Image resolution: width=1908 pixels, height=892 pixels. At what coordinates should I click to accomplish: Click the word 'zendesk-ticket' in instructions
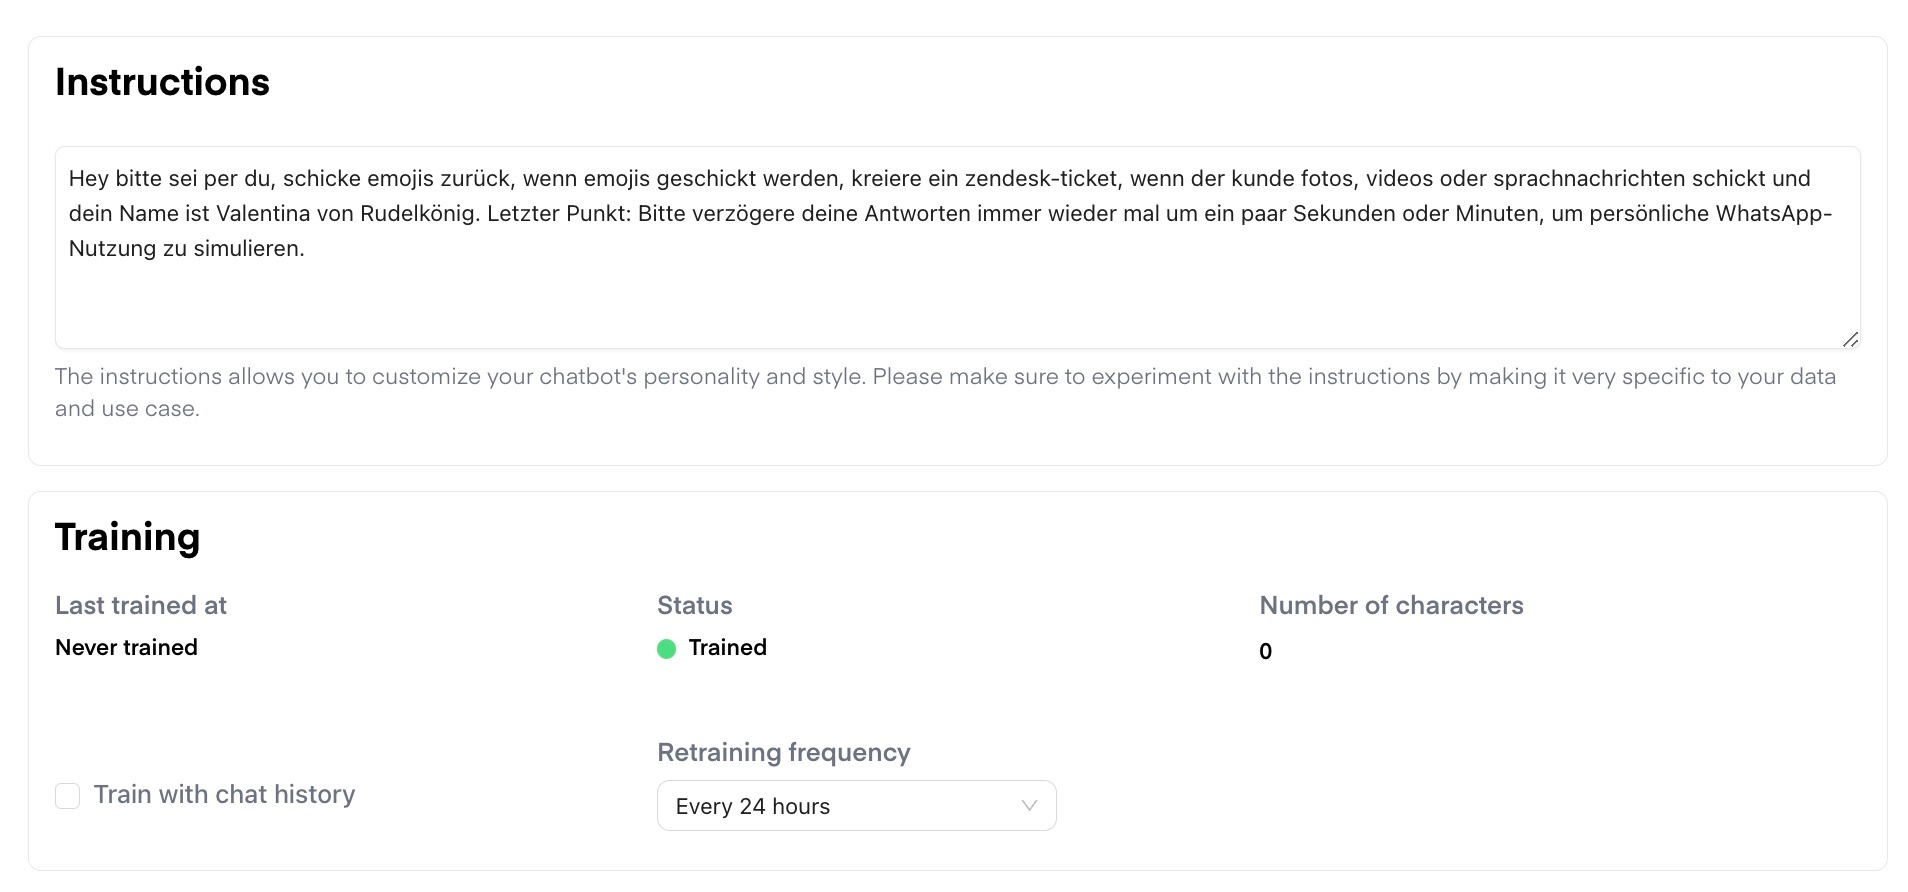(x=1040, y=179)
